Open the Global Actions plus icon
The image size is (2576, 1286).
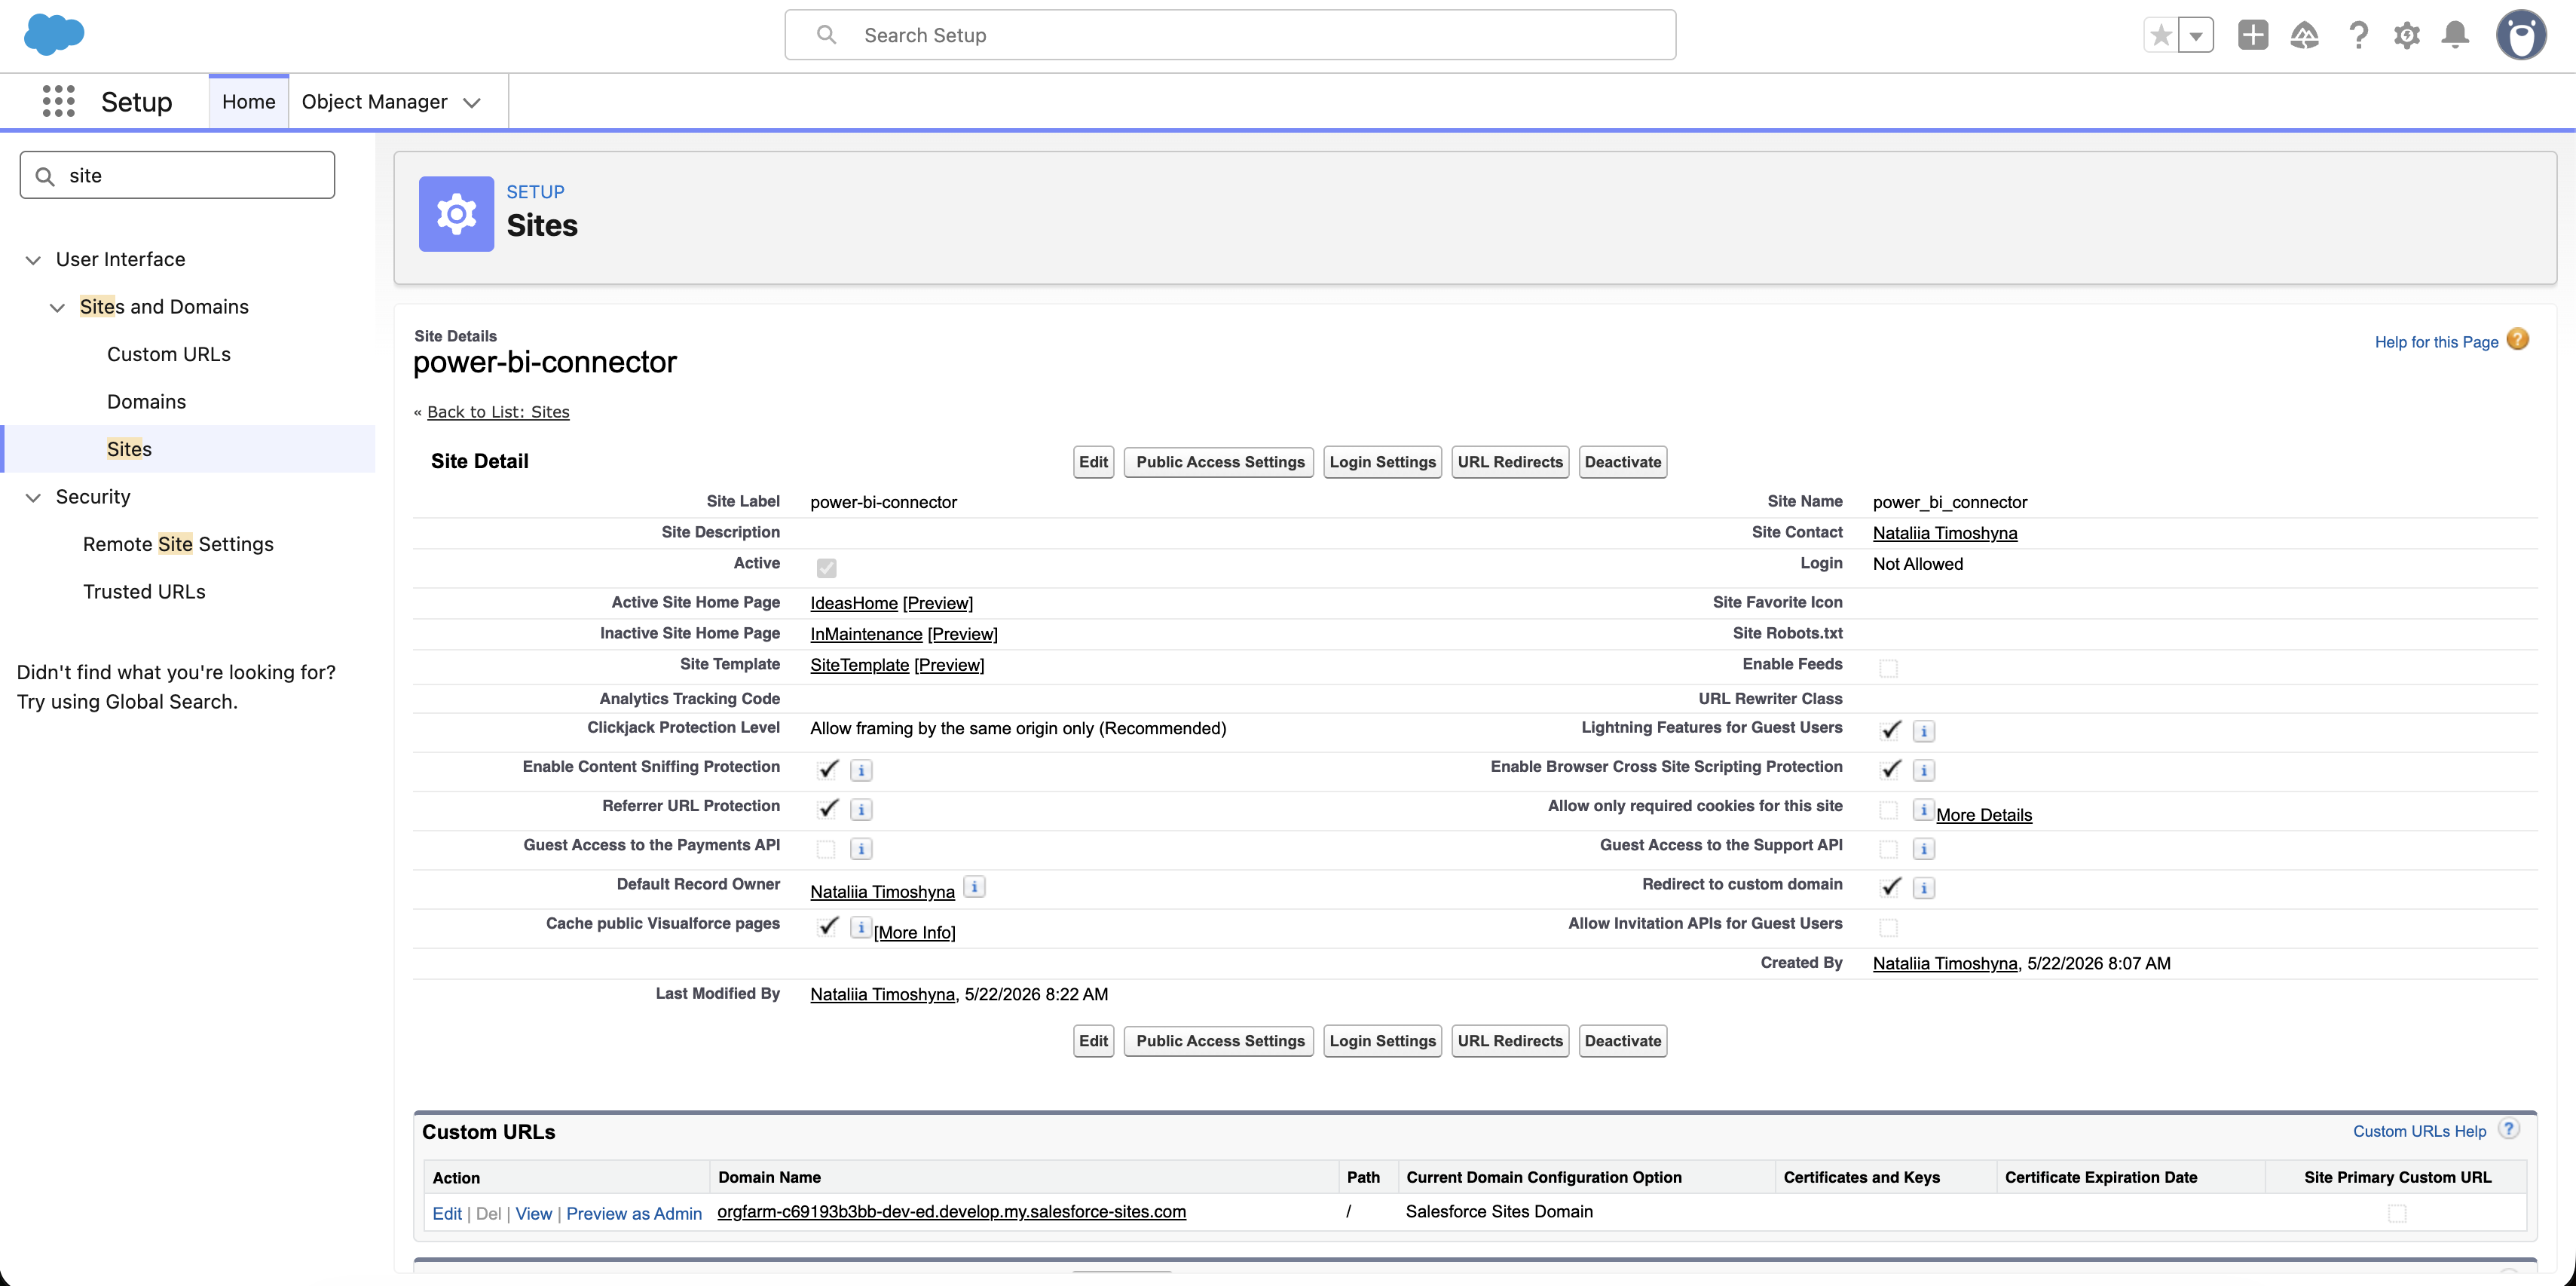pos(2253,35)
